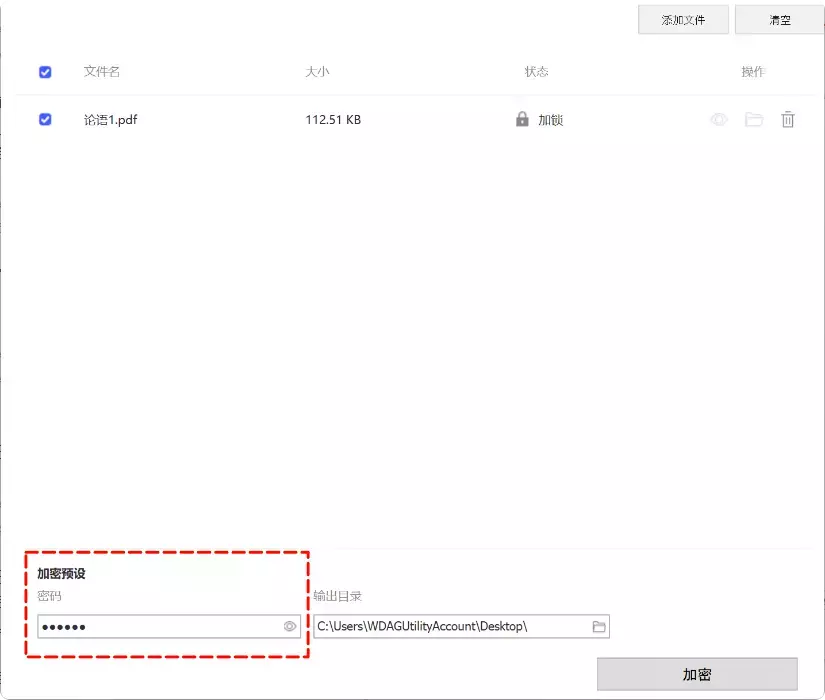Toggle password visibility with the eye toggle
The image size is (825, 700).
(x=289, y=626)
